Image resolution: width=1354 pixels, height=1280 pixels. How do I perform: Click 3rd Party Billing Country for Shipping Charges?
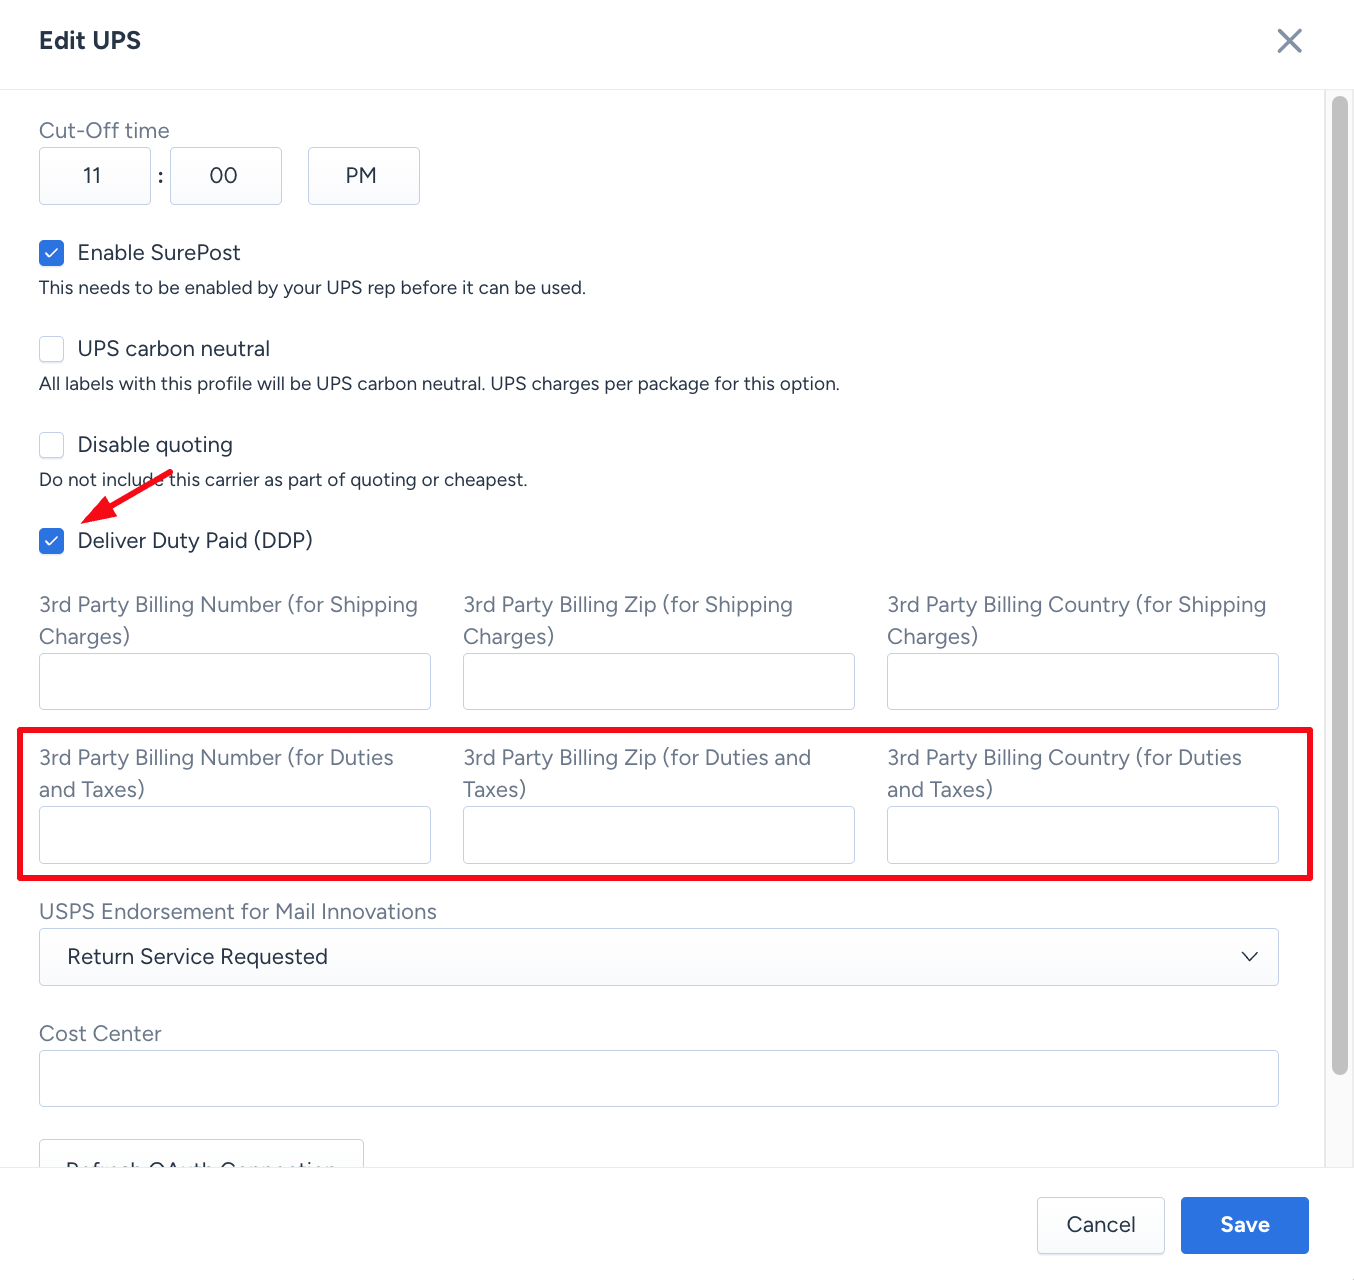1082,682
